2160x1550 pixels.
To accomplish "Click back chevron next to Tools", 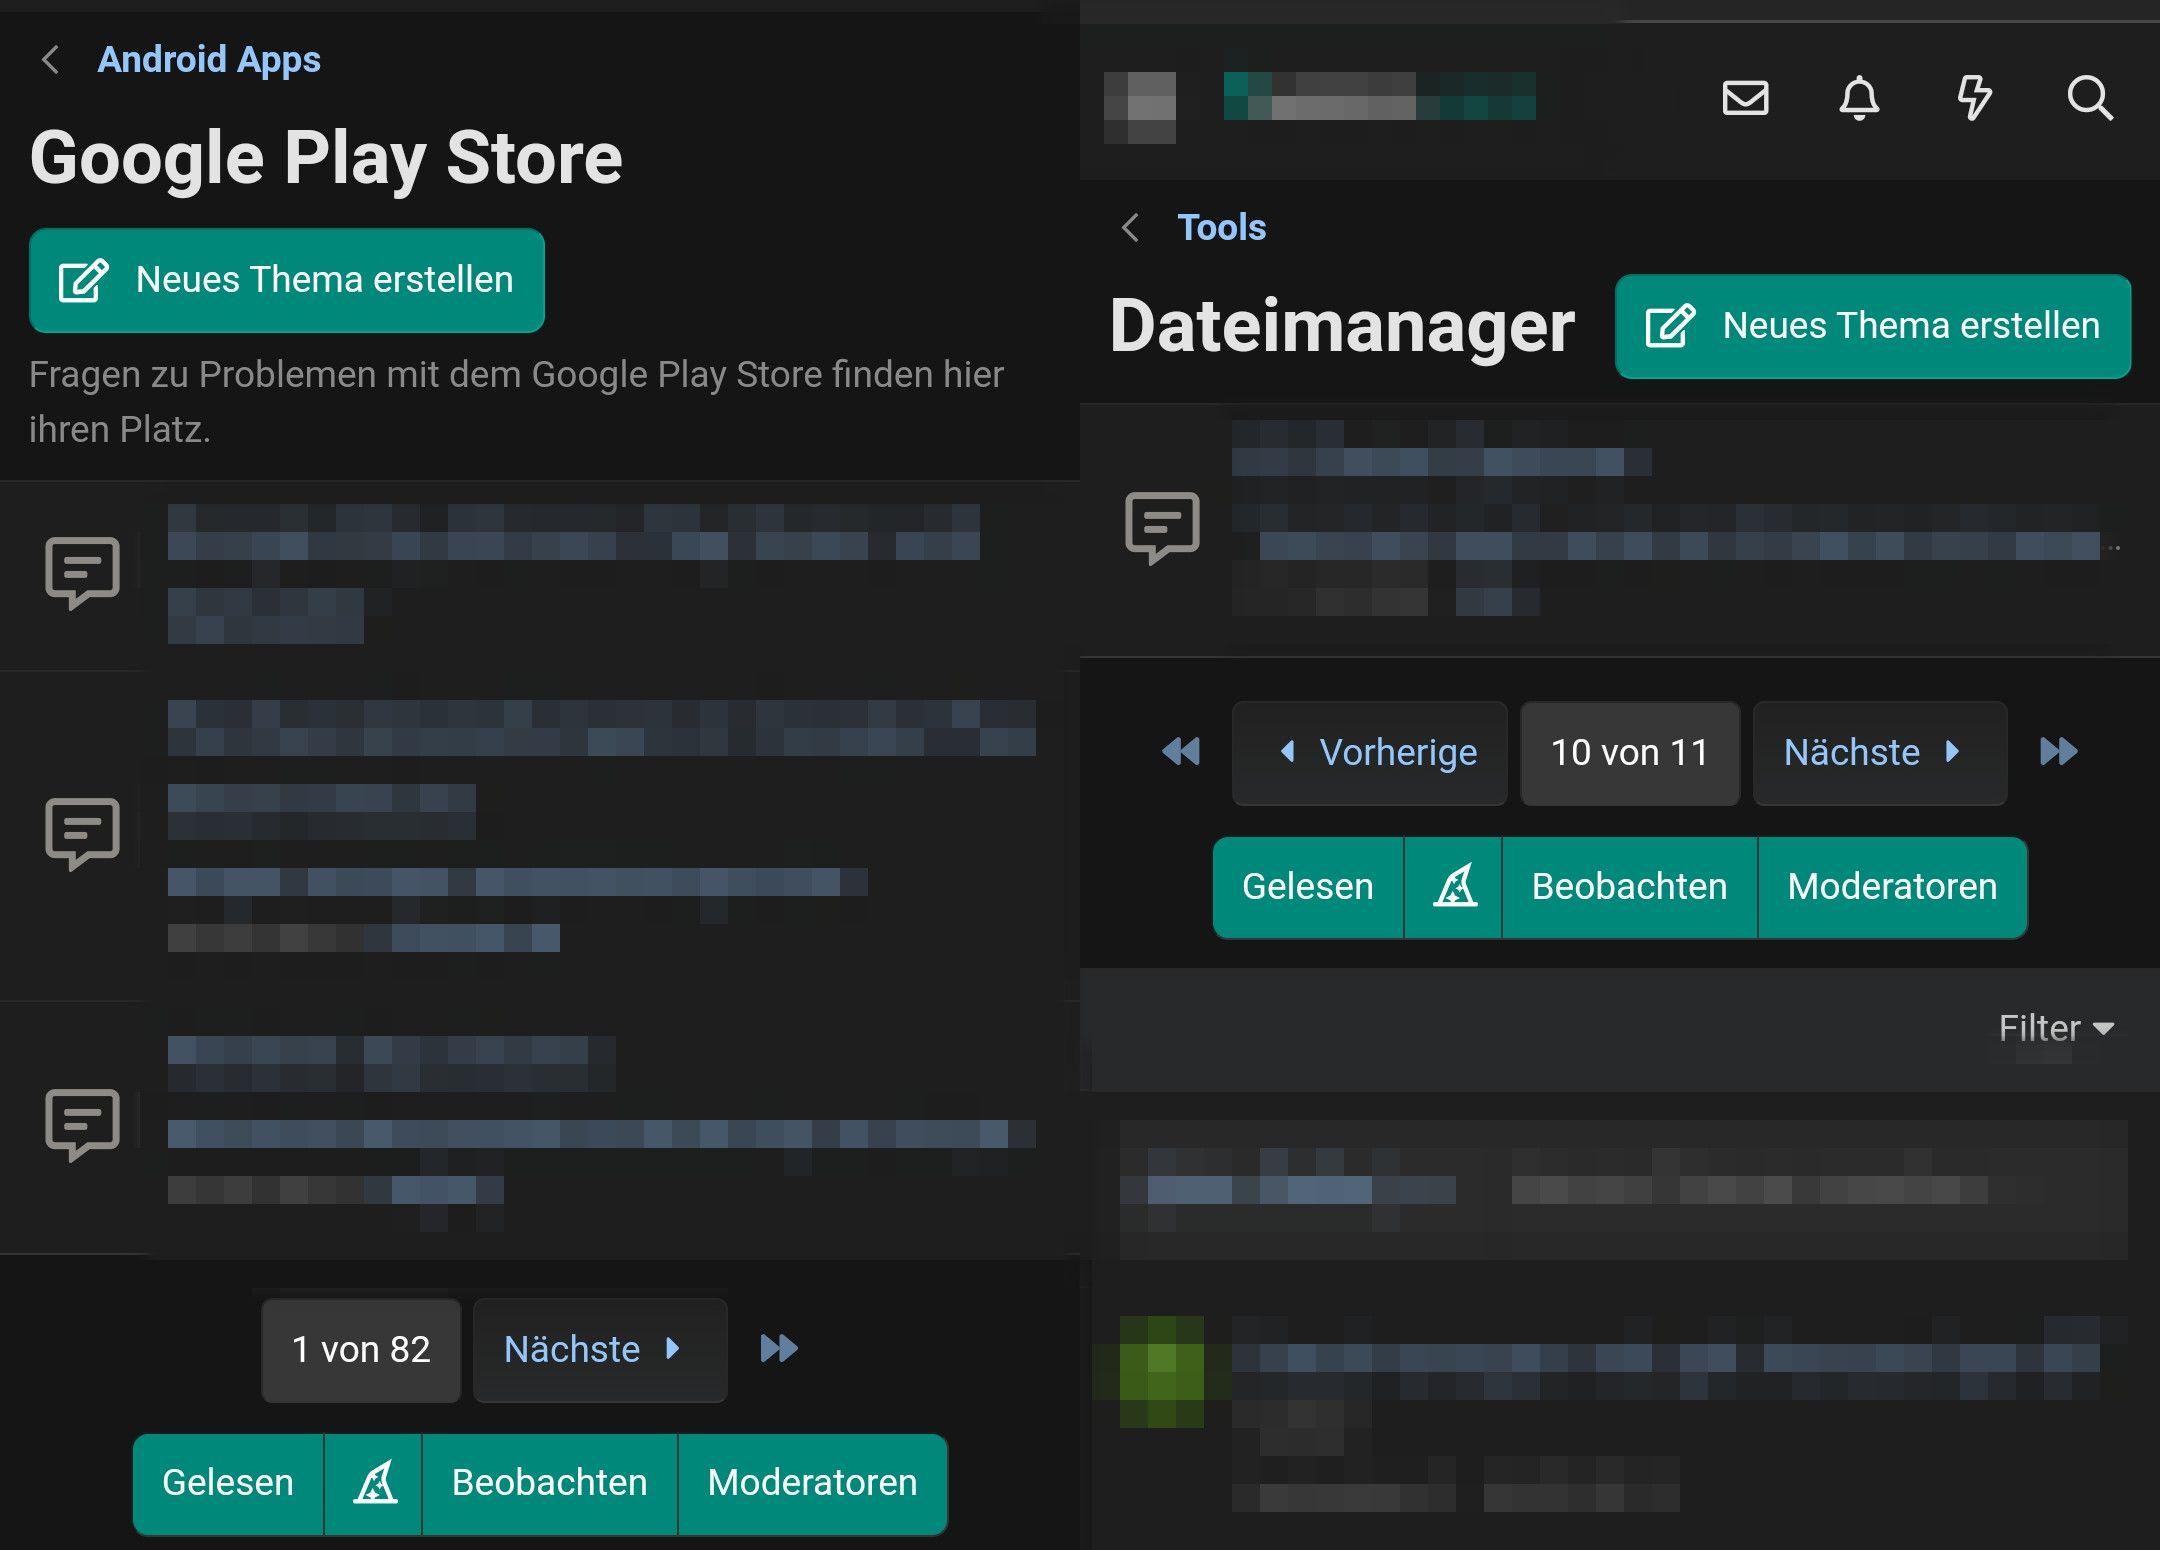I will 1131,228.
